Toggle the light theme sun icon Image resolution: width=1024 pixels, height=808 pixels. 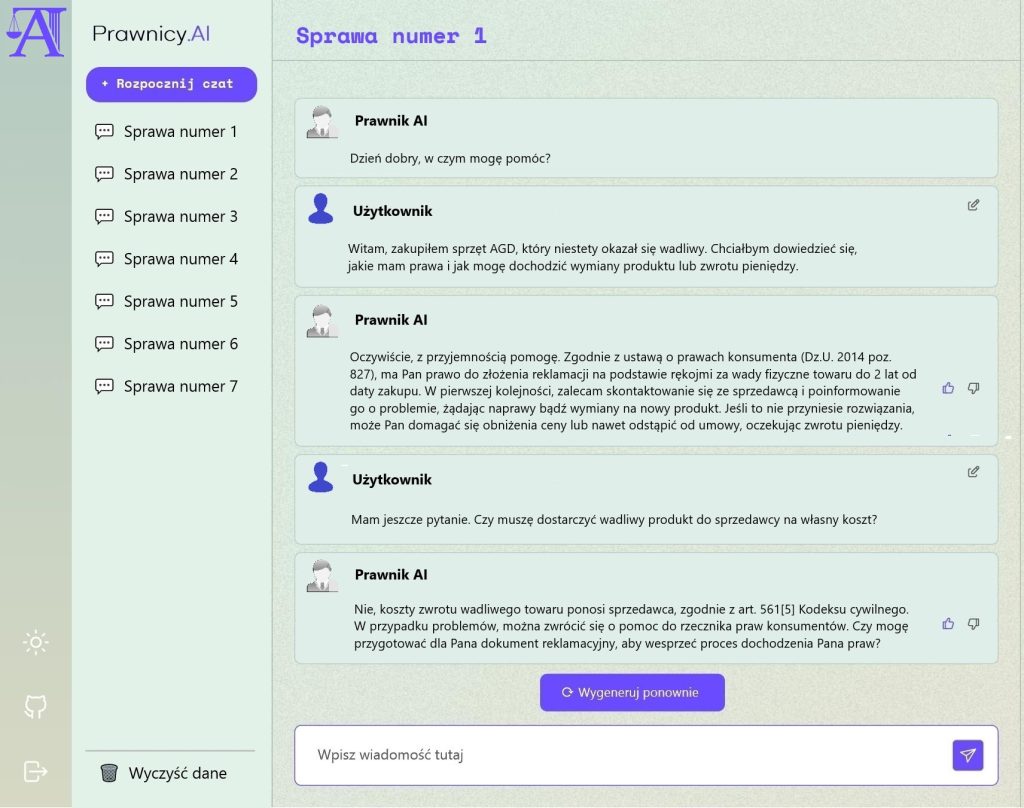click(x=35, y=643)
